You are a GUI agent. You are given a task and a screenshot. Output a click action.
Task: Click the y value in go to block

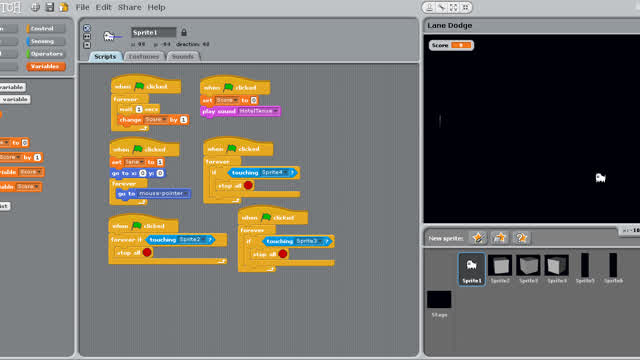click(x=160, y=173)
